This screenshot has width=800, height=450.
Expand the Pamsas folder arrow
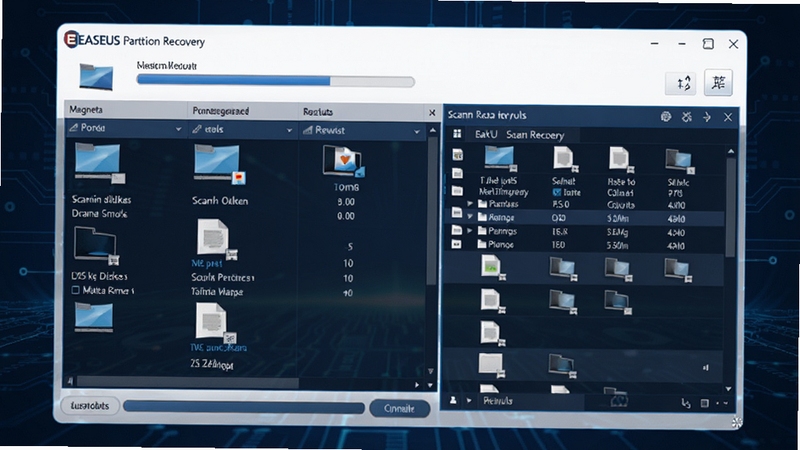tap(470, 204)
